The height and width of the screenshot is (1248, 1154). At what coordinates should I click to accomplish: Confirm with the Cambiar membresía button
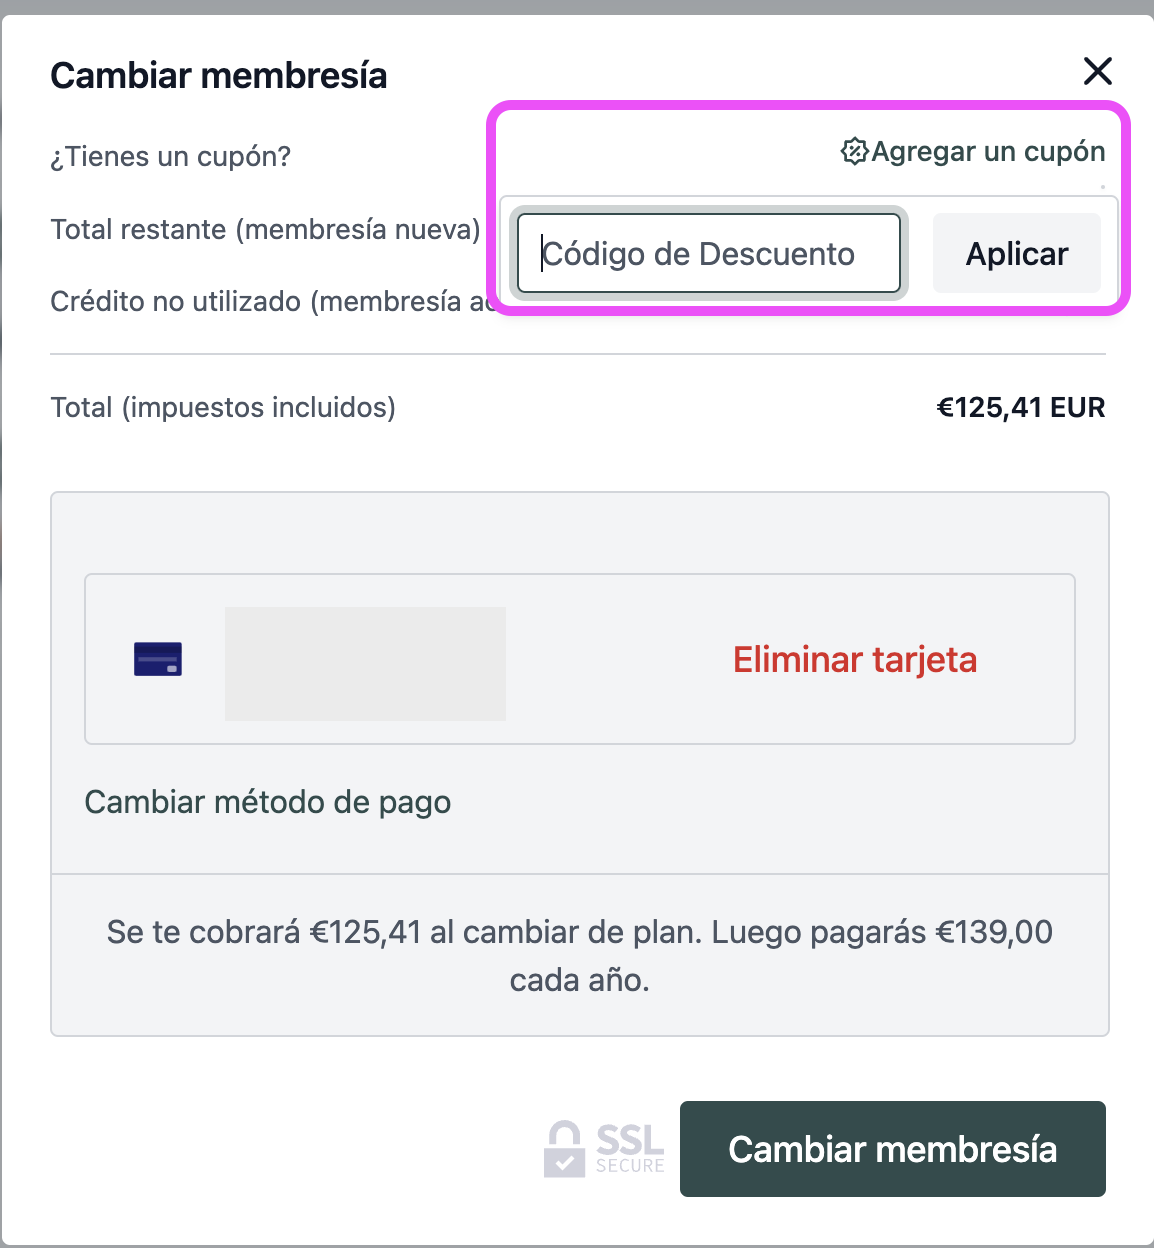(x=892, y=1149)
